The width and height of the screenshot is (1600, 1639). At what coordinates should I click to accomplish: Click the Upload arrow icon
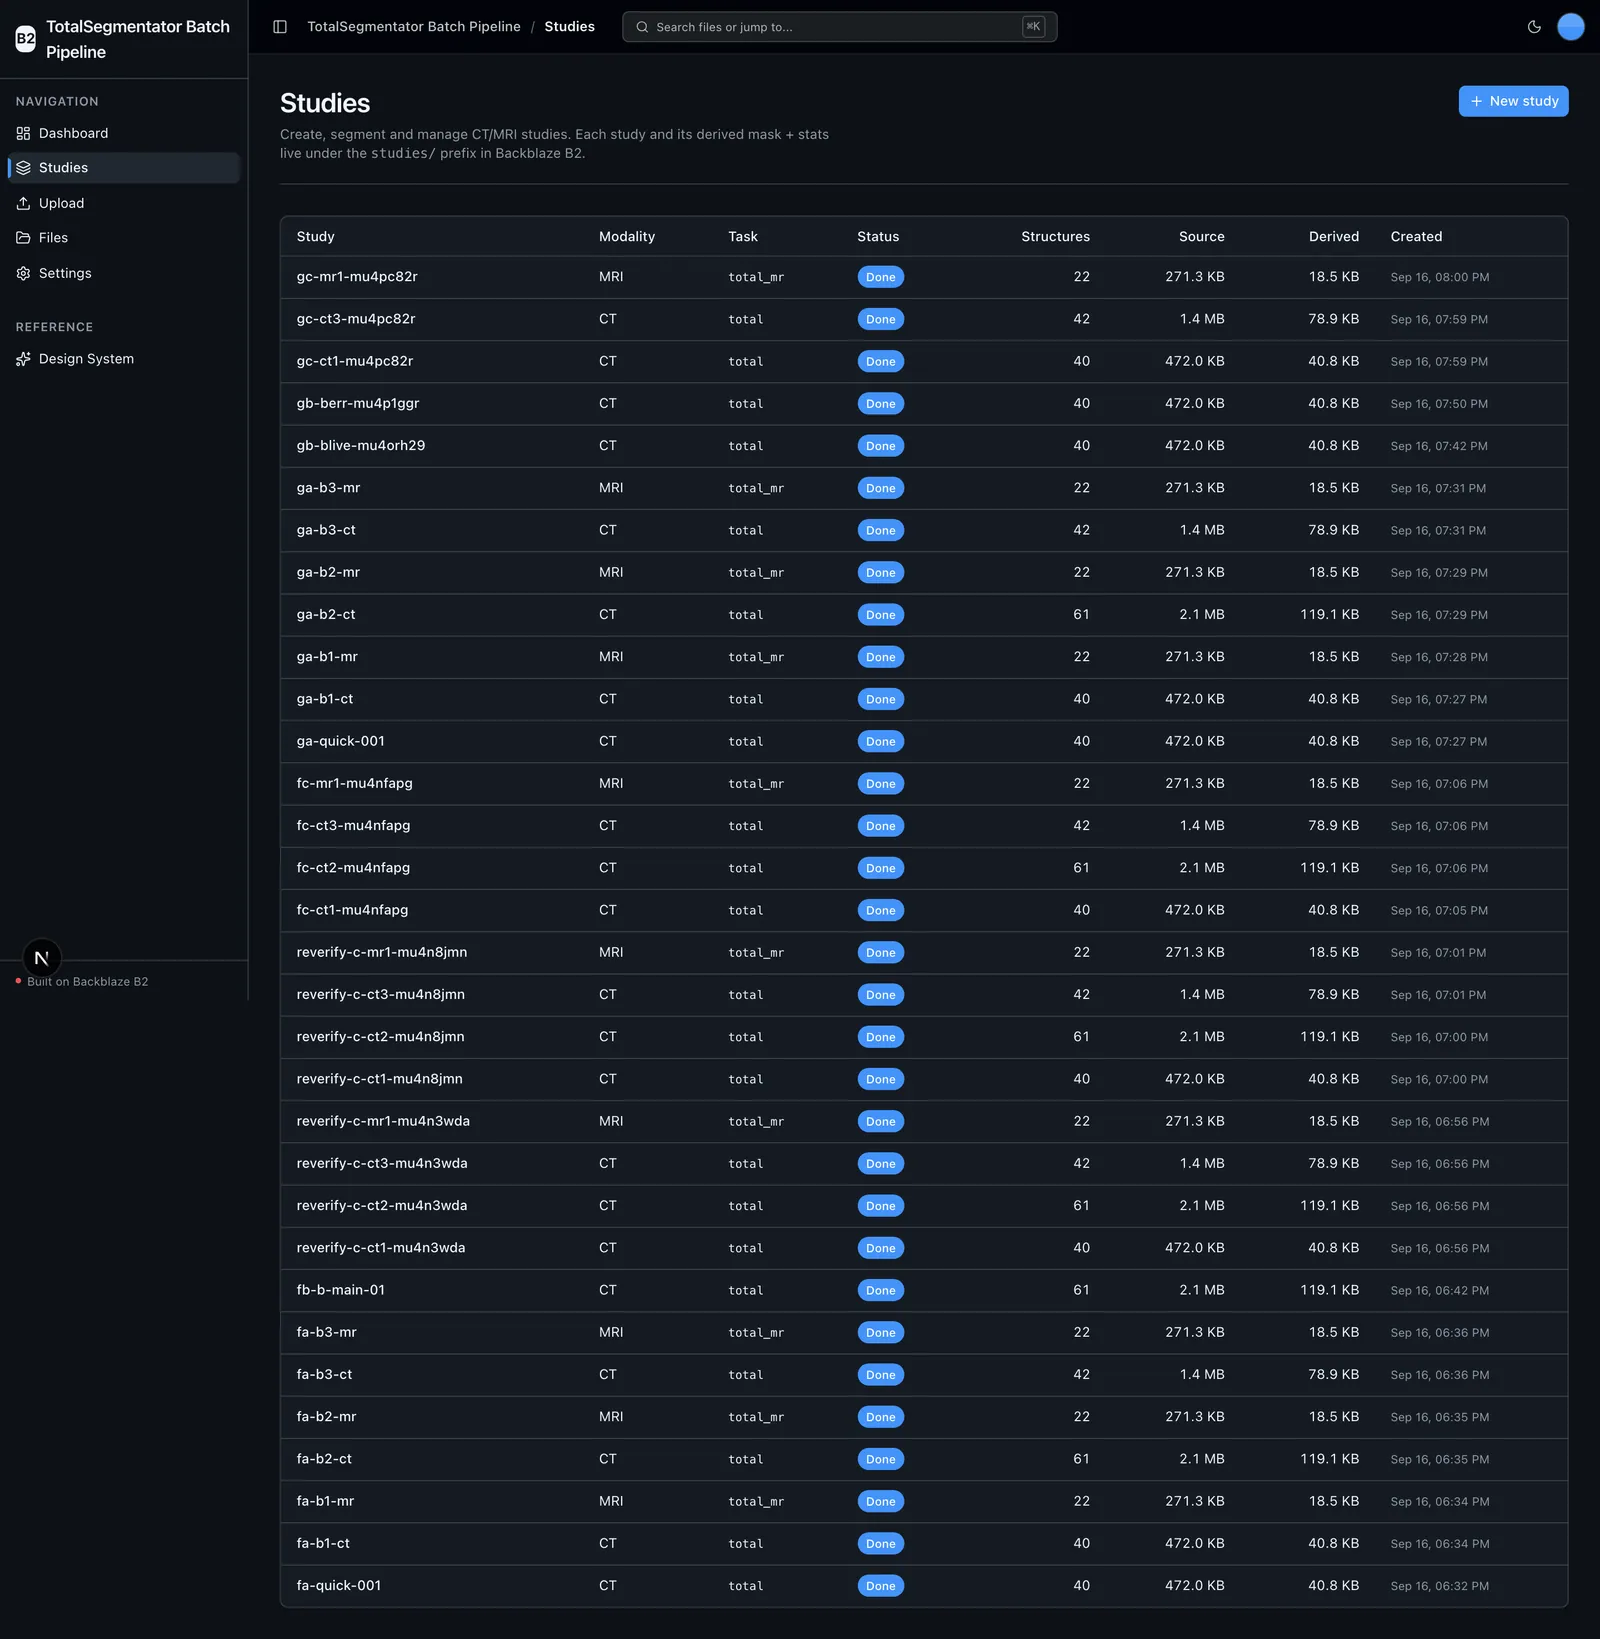23,203
